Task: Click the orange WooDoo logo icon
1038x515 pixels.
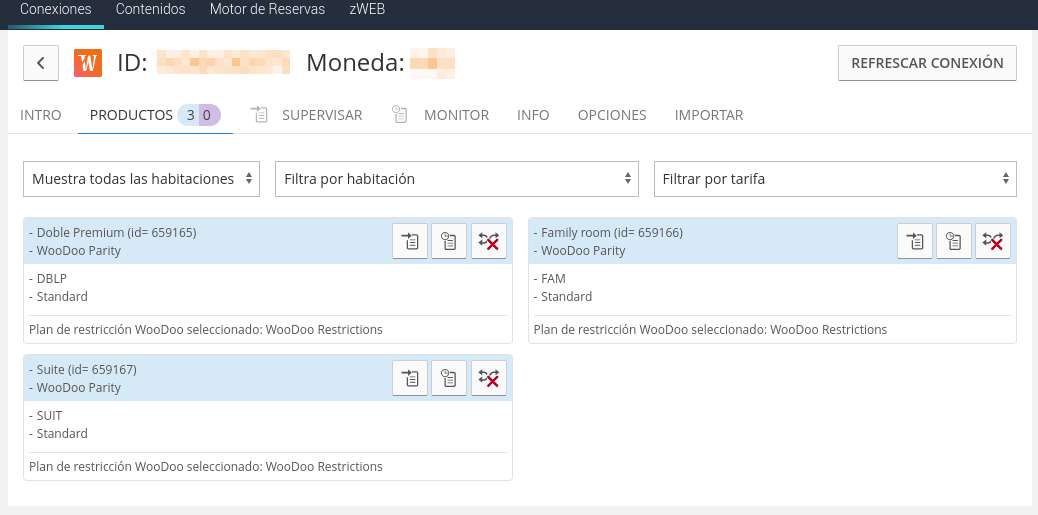Action: [88, 63]
